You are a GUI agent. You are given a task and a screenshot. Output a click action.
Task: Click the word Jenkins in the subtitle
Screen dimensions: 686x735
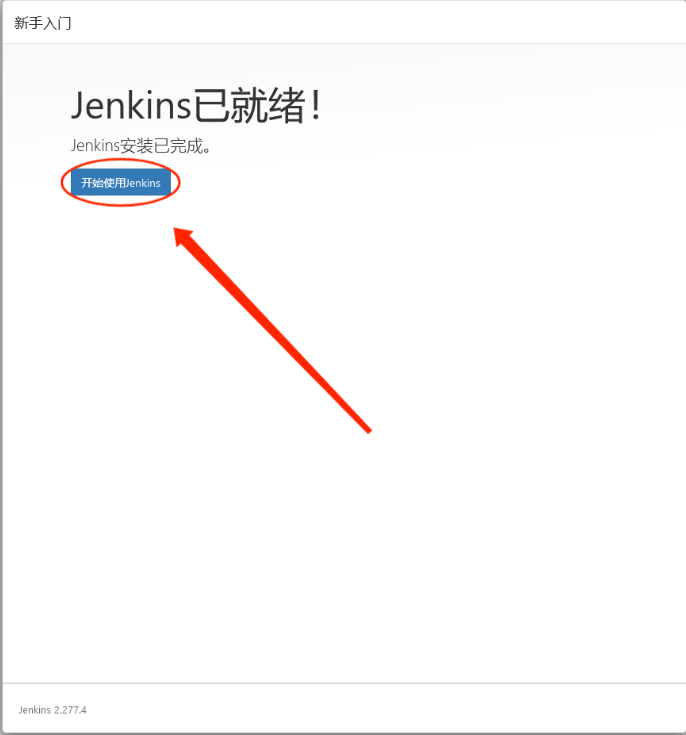(96, 146)
